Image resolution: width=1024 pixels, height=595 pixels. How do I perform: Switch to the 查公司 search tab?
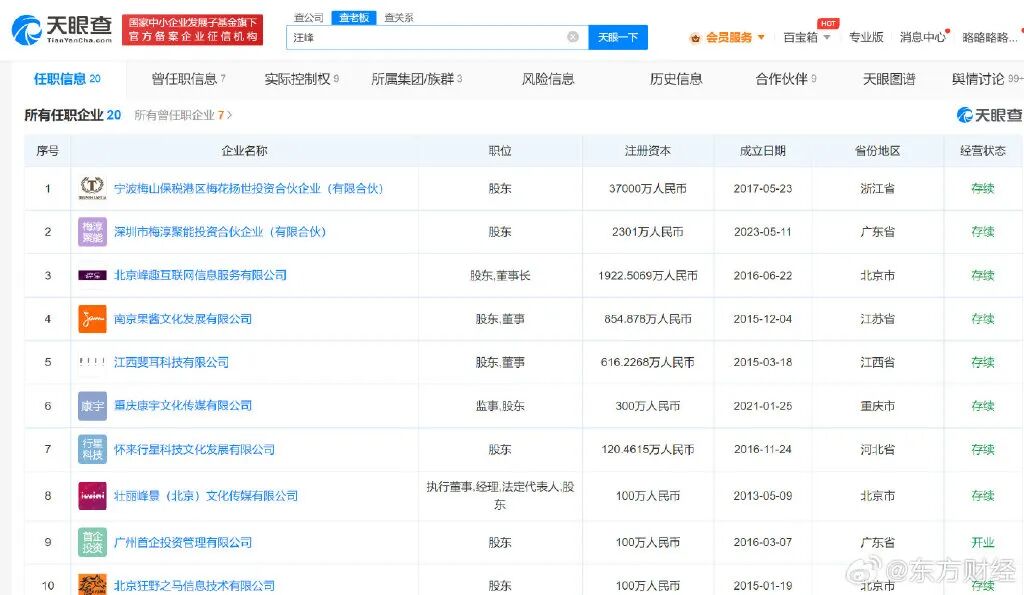pos(308,18)
